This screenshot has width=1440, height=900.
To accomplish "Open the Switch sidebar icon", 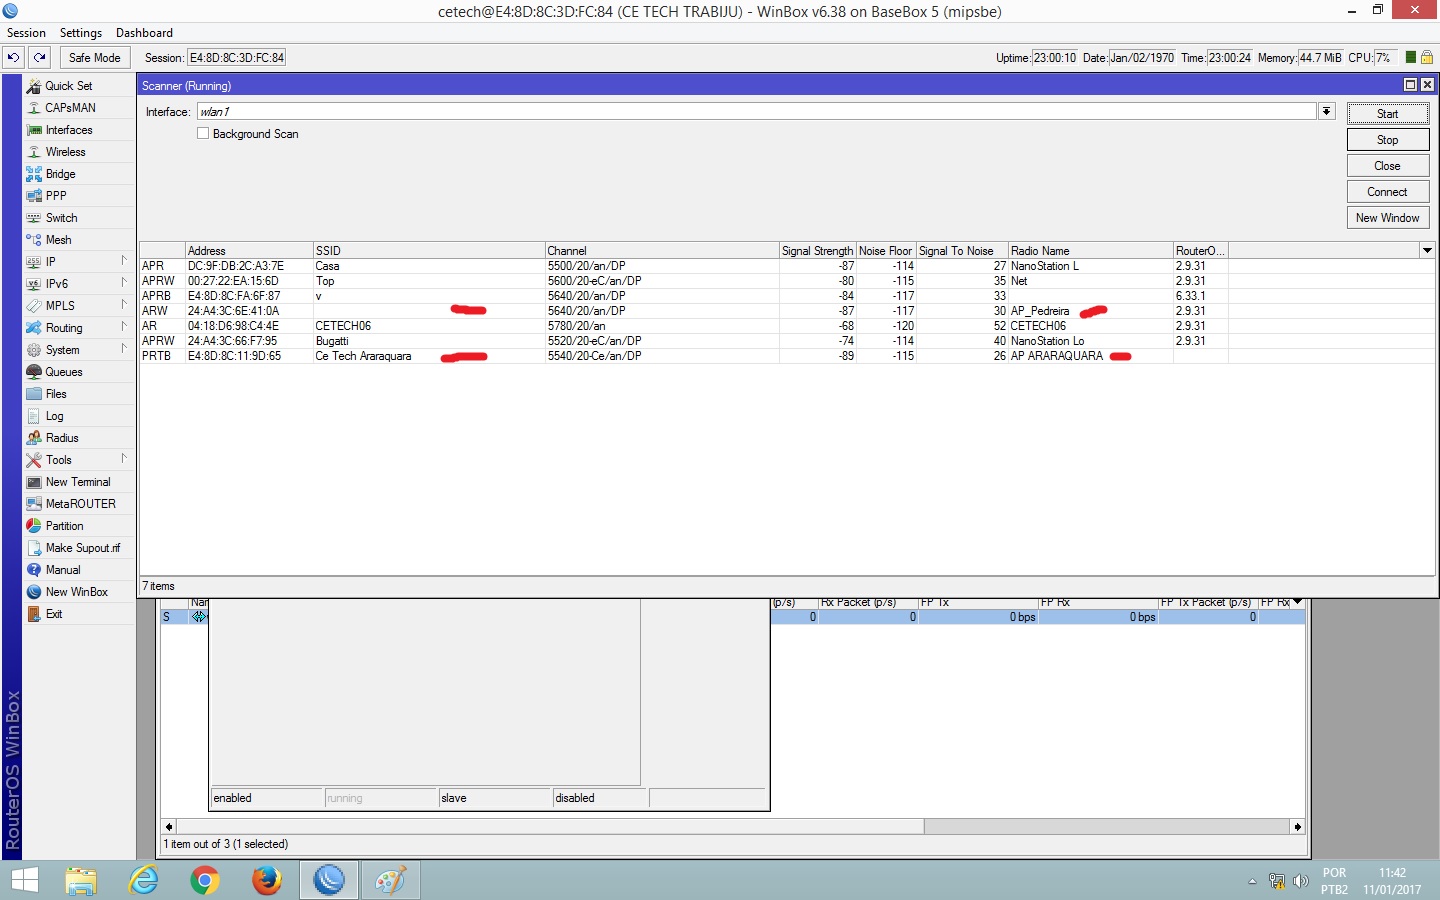I will 34,218.
